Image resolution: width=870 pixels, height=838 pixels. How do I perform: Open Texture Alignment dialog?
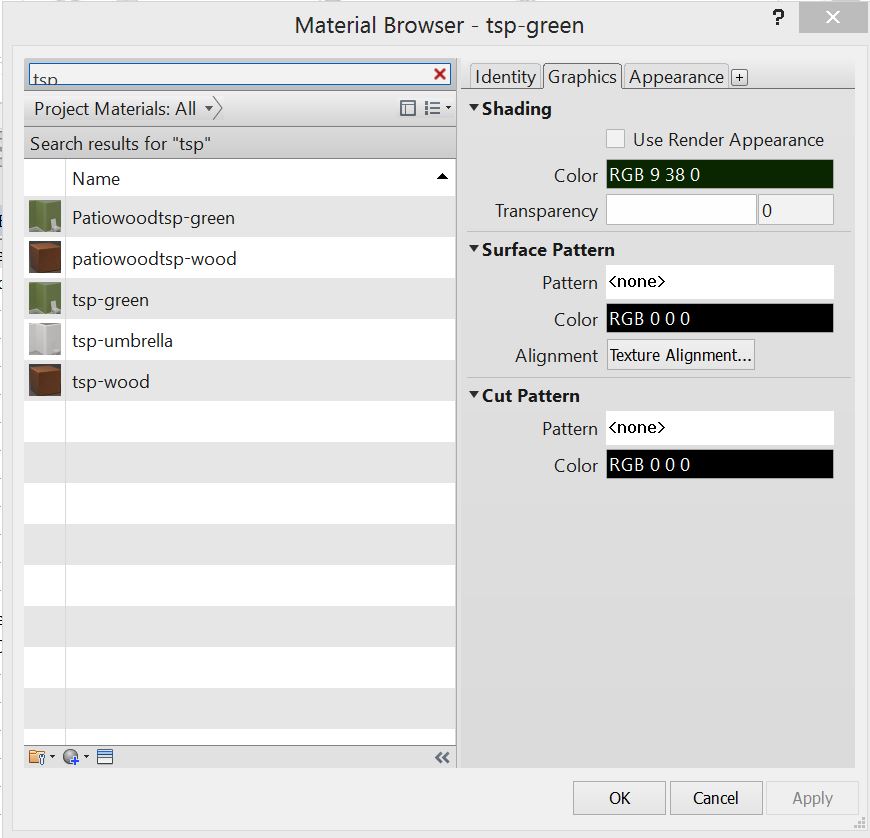(681, 355)
